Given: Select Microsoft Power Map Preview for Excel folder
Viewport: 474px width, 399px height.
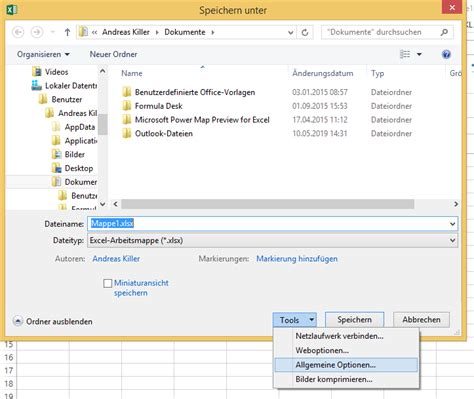Looking at the screenshot, I should [x=196, y=120].
